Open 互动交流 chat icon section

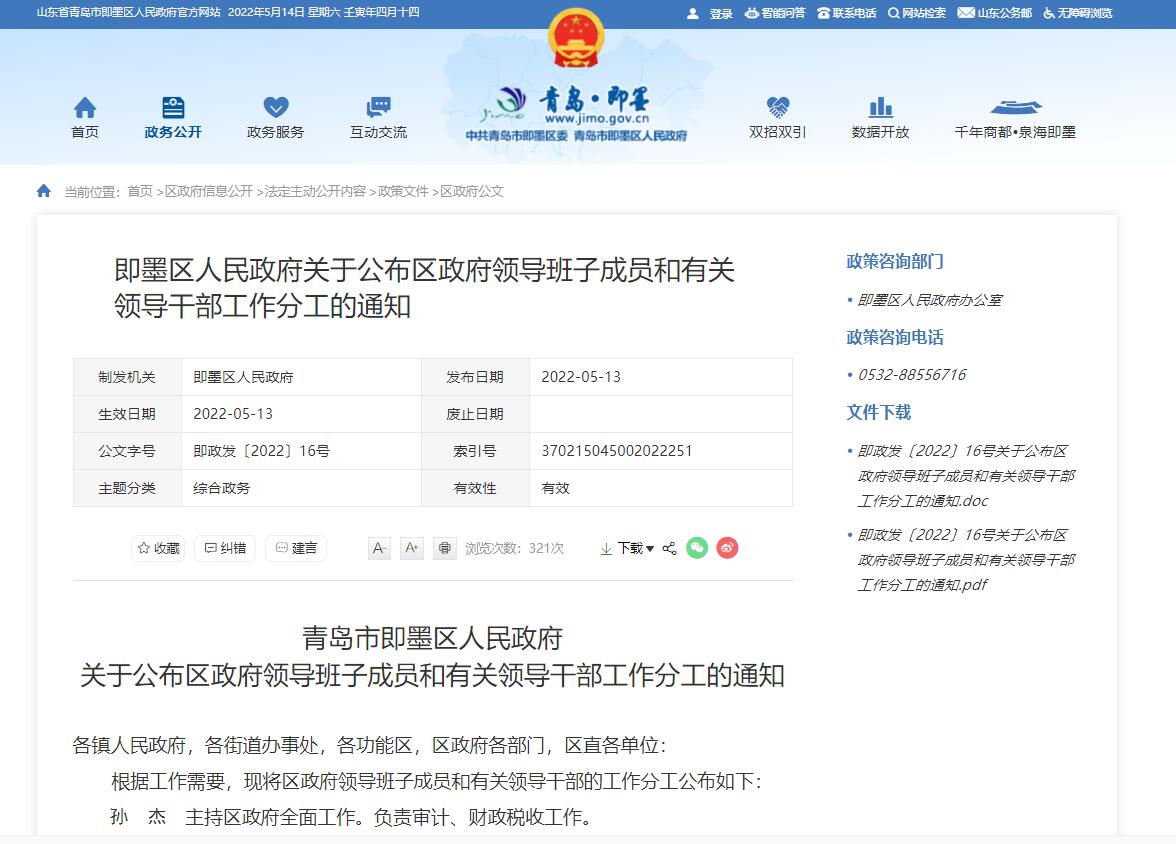tap(378, 108)
